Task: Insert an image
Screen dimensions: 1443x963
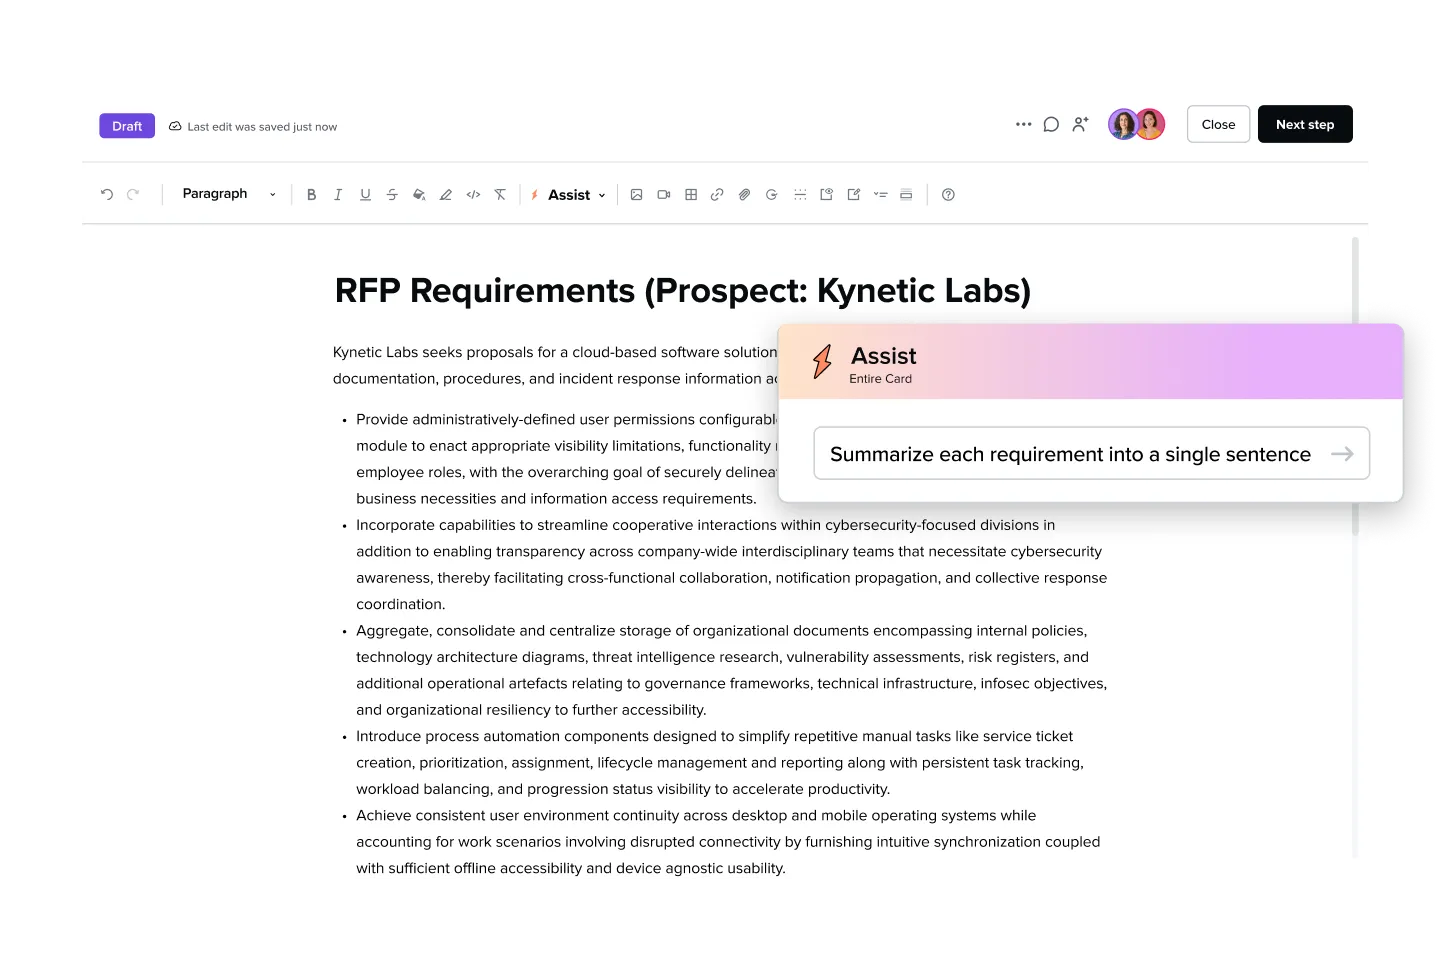Action: tap(636, 195)
